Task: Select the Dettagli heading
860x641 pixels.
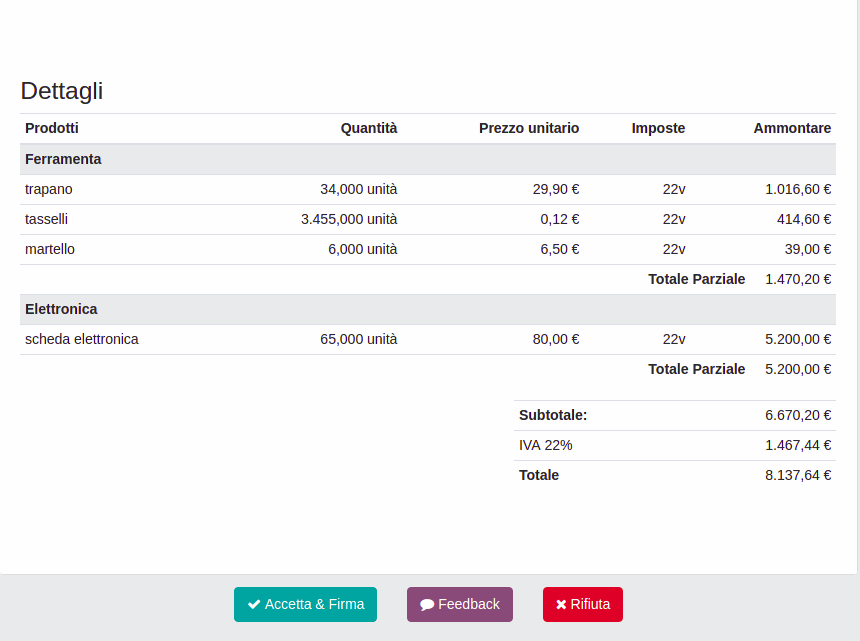Action: (x=62, y=91)
